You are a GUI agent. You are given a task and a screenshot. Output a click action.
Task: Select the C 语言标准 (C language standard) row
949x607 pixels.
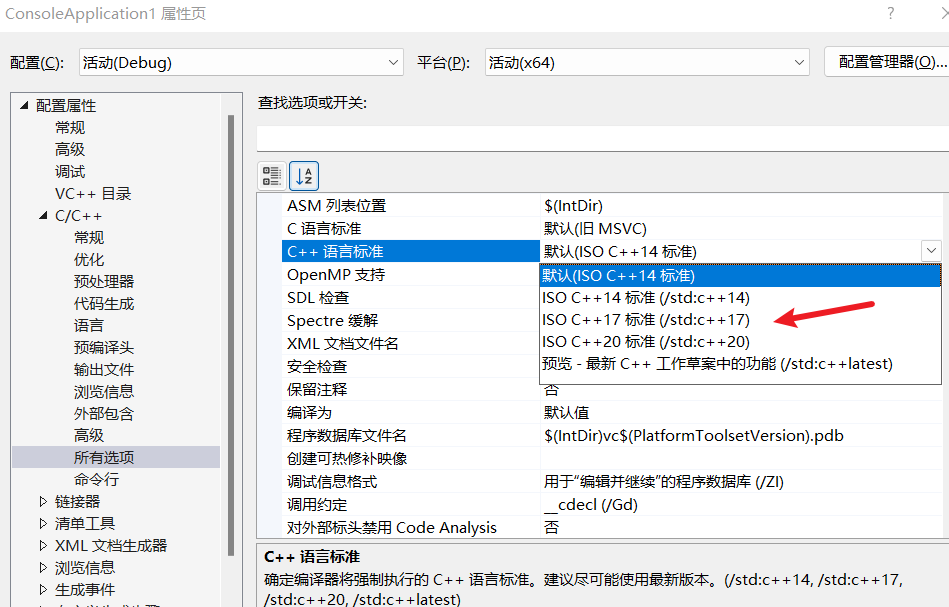click(411, 229)
